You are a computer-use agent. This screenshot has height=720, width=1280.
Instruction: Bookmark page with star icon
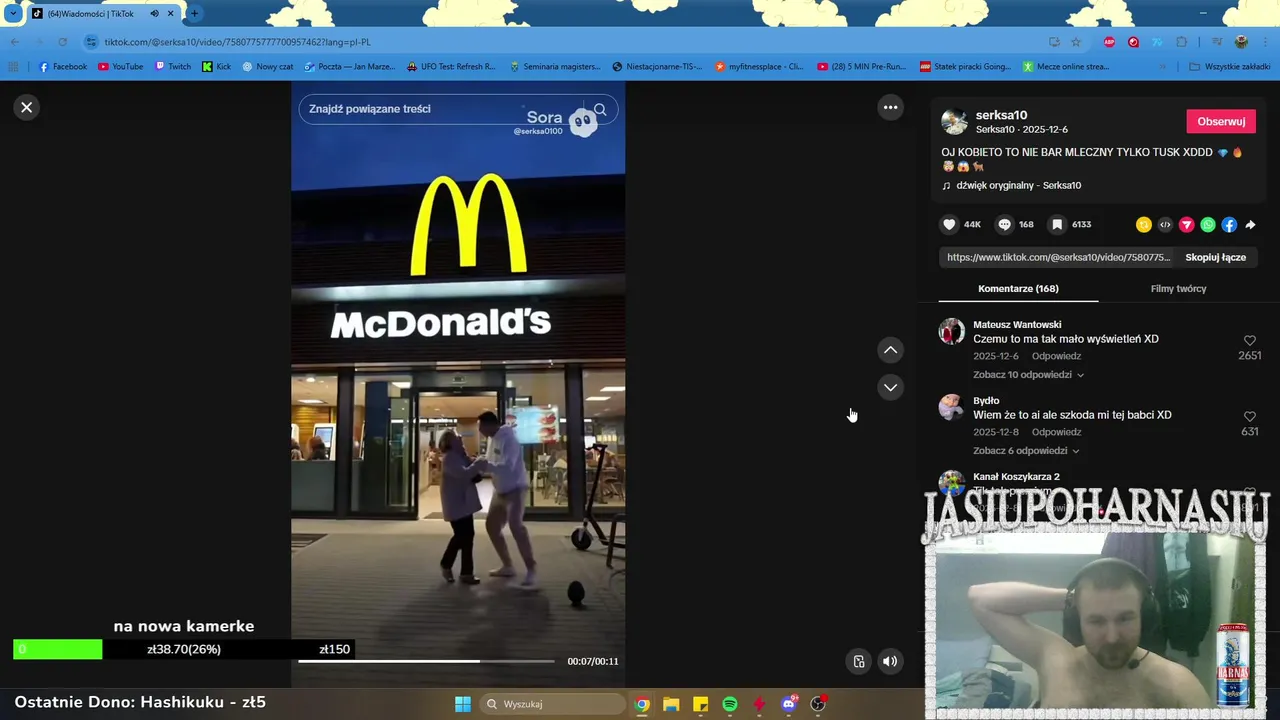(1076, 42)
